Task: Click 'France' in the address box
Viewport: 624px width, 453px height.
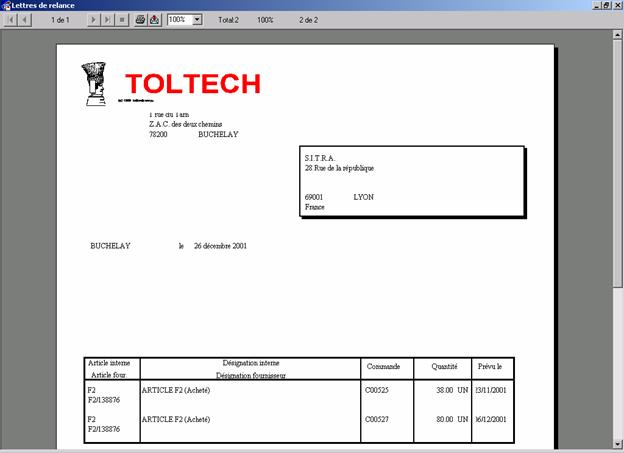Action: (315, 207)
